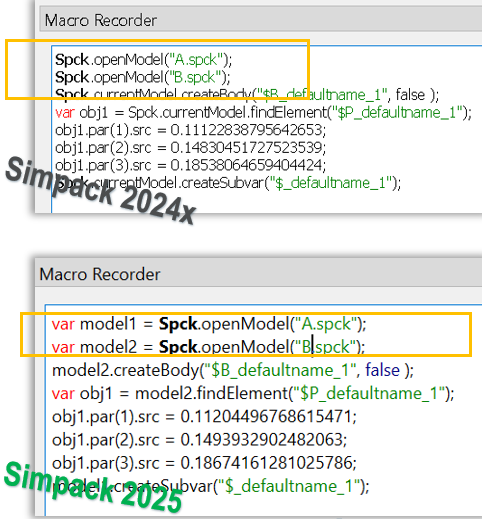Viewport: 482px width, 519px height.
Task: Click the var model1 = Spck.openModel line
Action: (x=209, y=324)
